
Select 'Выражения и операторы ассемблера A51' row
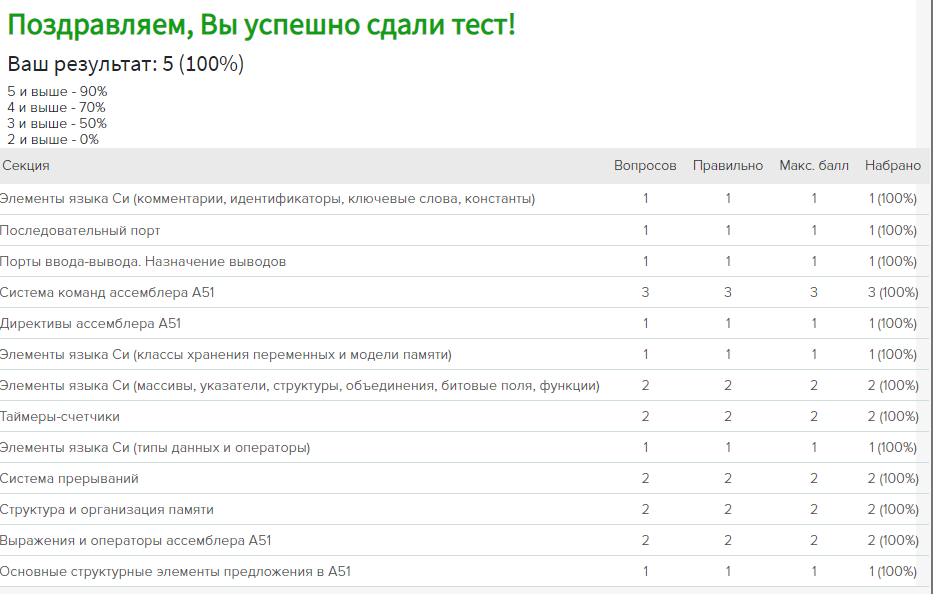pos(464,540)
